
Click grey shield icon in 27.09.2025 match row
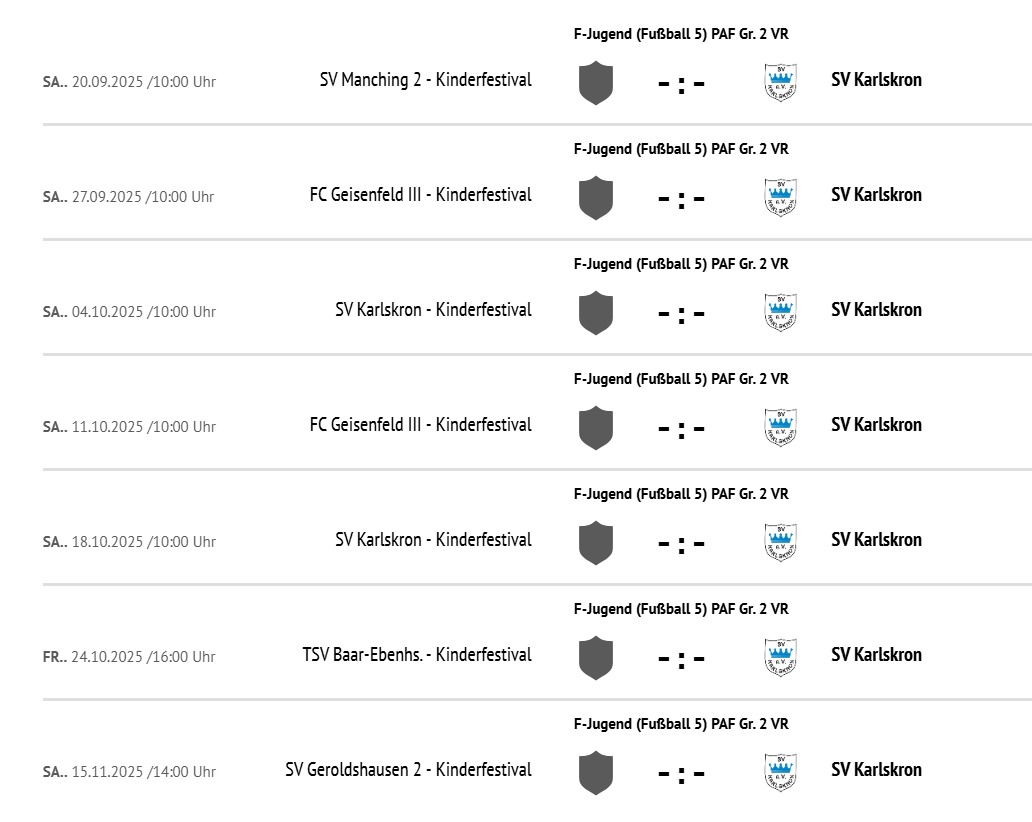tap(595, 197)
